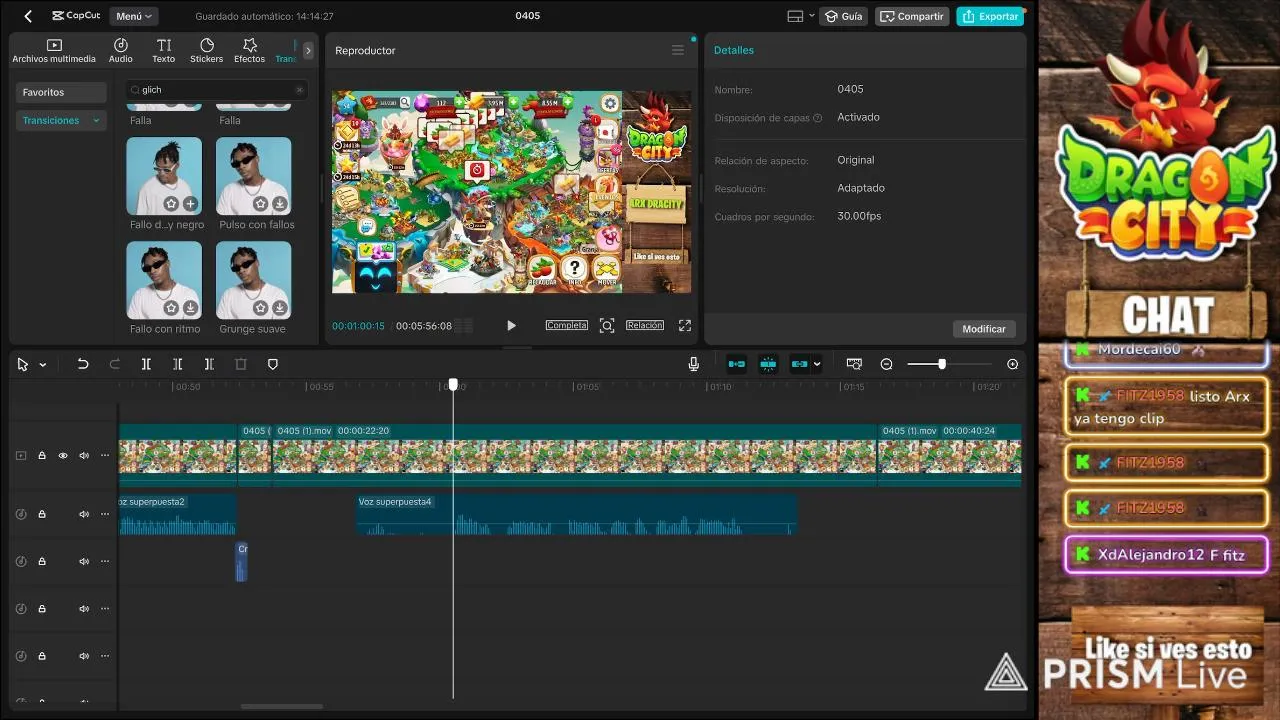This screenshot has width=1280, height=720.
Task: Redo the last action
Action: pos(115,365)
